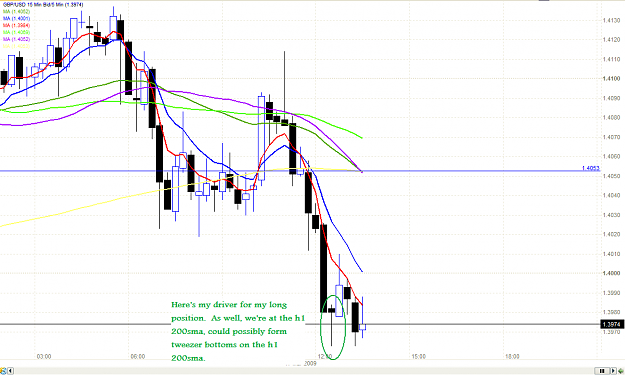Click the scroll-right arrow on the chart scrollbar
625x375 pixels.
613,371
